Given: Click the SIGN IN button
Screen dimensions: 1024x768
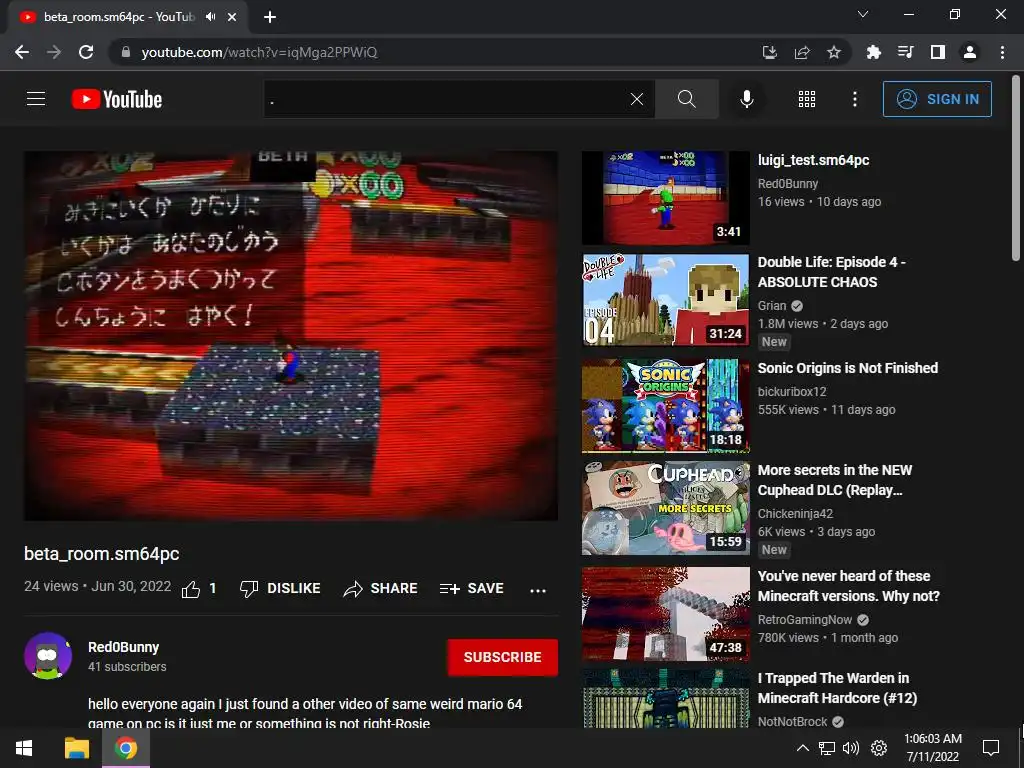Looking at the screenshot, I should click(x=937, y=99).
